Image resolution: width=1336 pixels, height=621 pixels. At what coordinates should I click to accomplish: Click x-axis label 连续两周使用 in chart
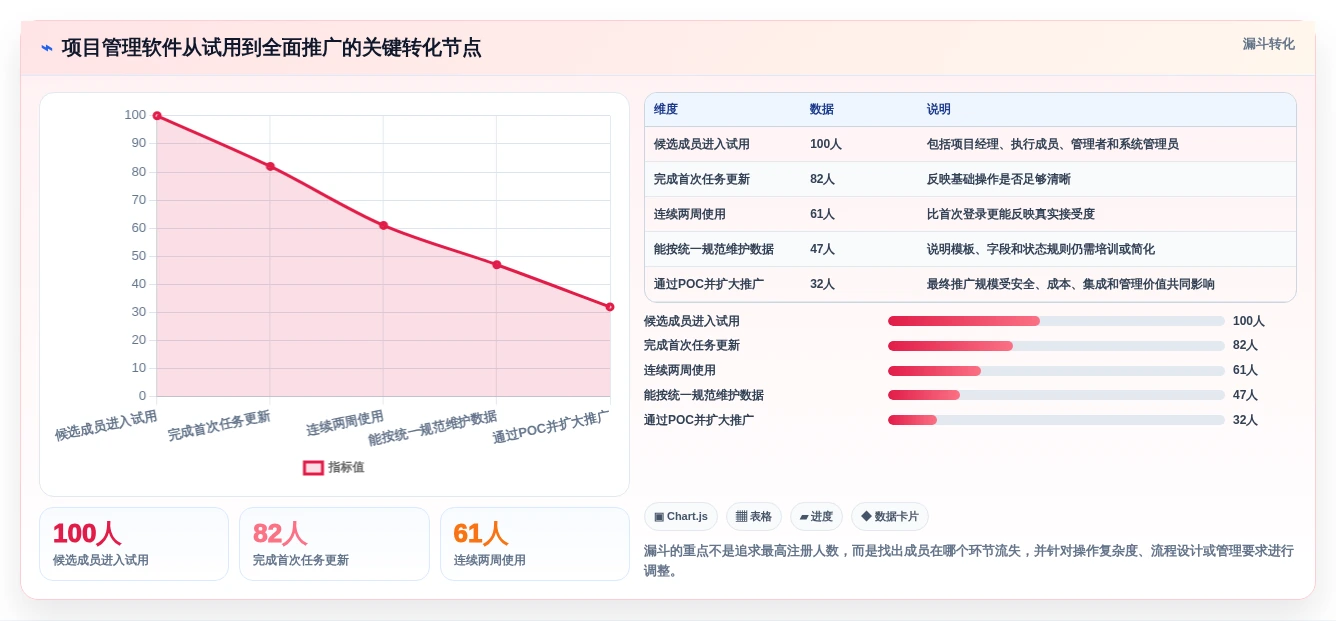point(345,423)
